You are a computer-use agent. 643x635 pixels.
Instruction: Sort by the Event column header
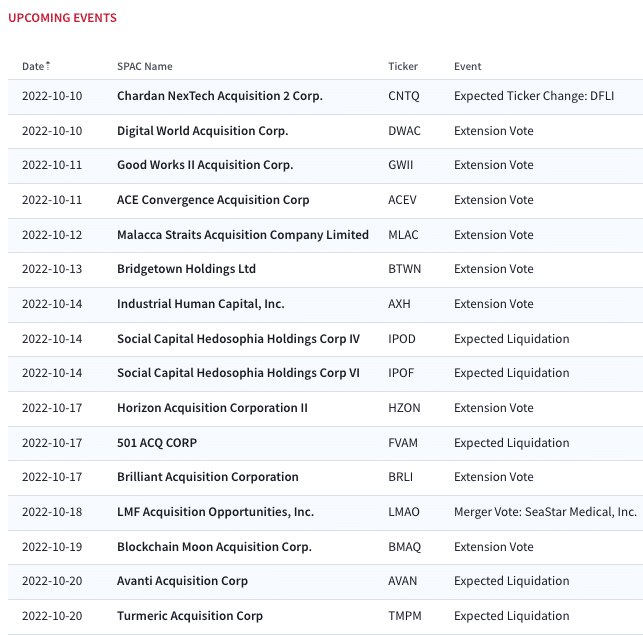(x=467, y=66)
